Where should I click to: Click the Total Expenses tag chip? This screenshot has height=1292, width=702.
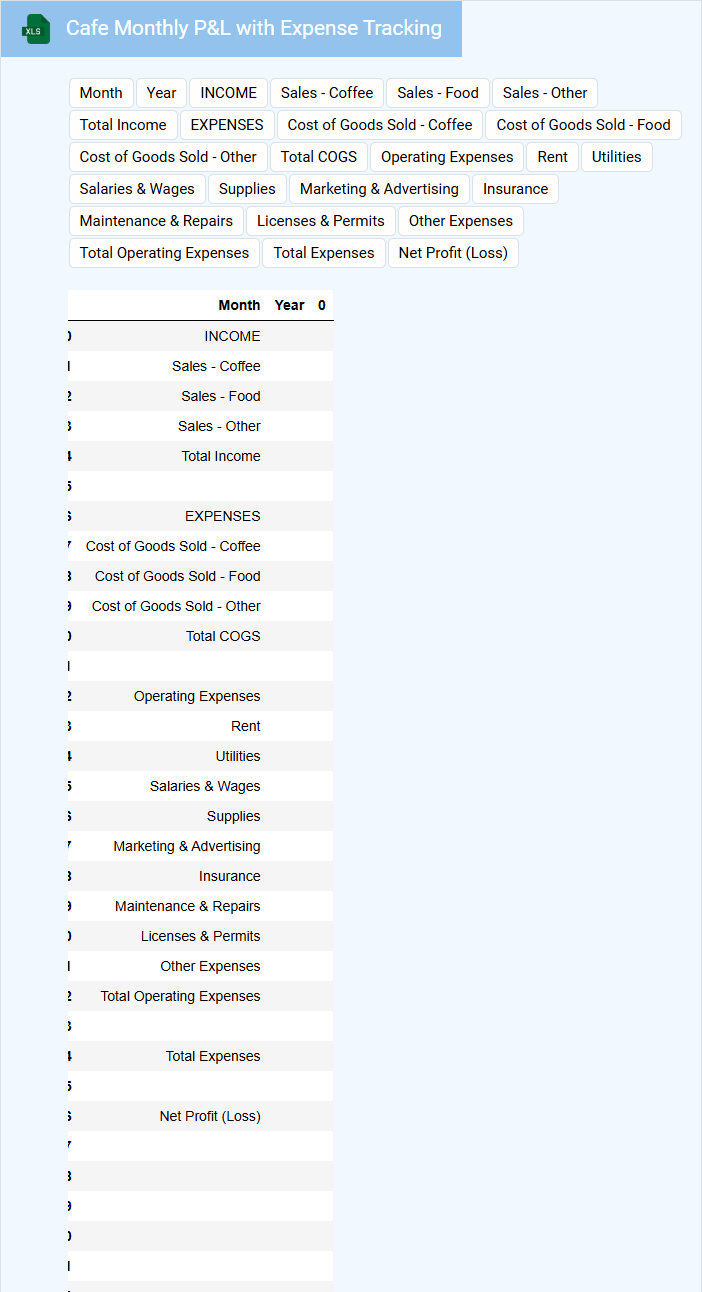324,253
